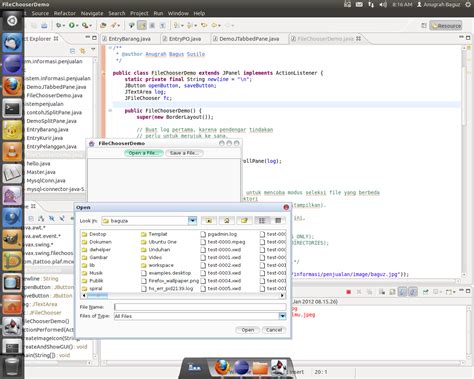Click 'Save a File...' button in FileChooserDemo
Screen dimensions: 474x379
[x=184, y=153]
